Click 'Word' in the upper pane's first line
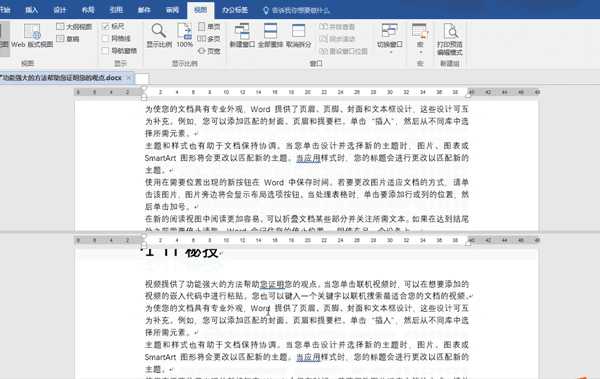The width and height of the screenshot is (600, 379). 260,109
